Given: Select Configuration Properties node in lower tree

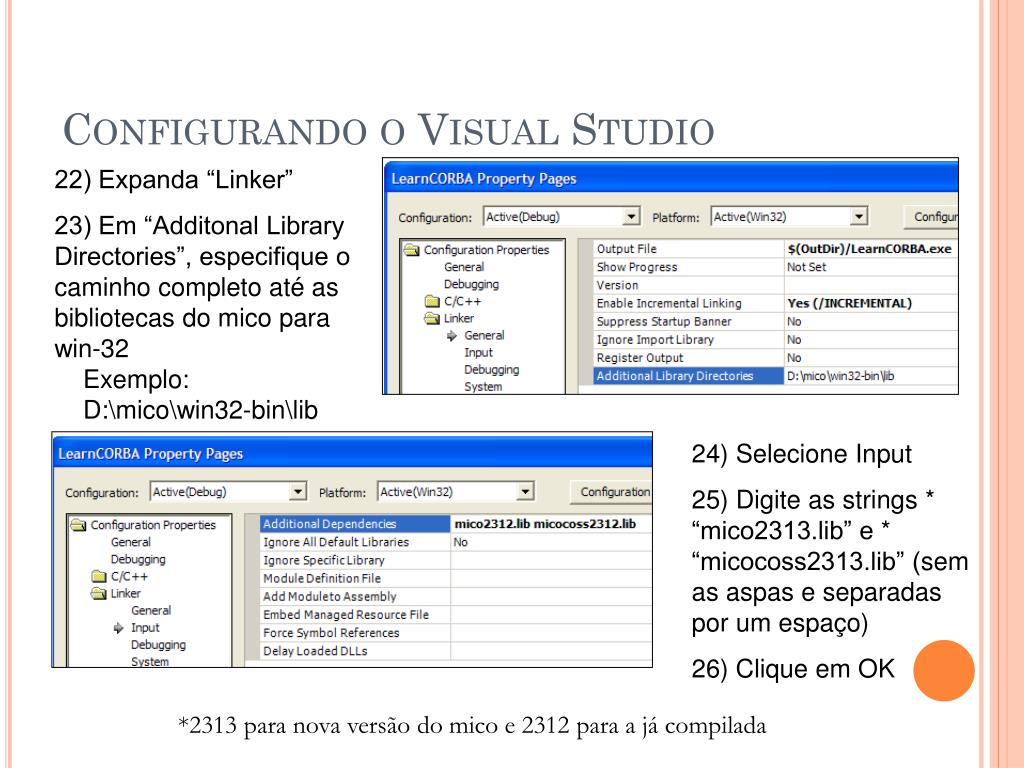Looking at the screenshot, I should coord(153,525).
